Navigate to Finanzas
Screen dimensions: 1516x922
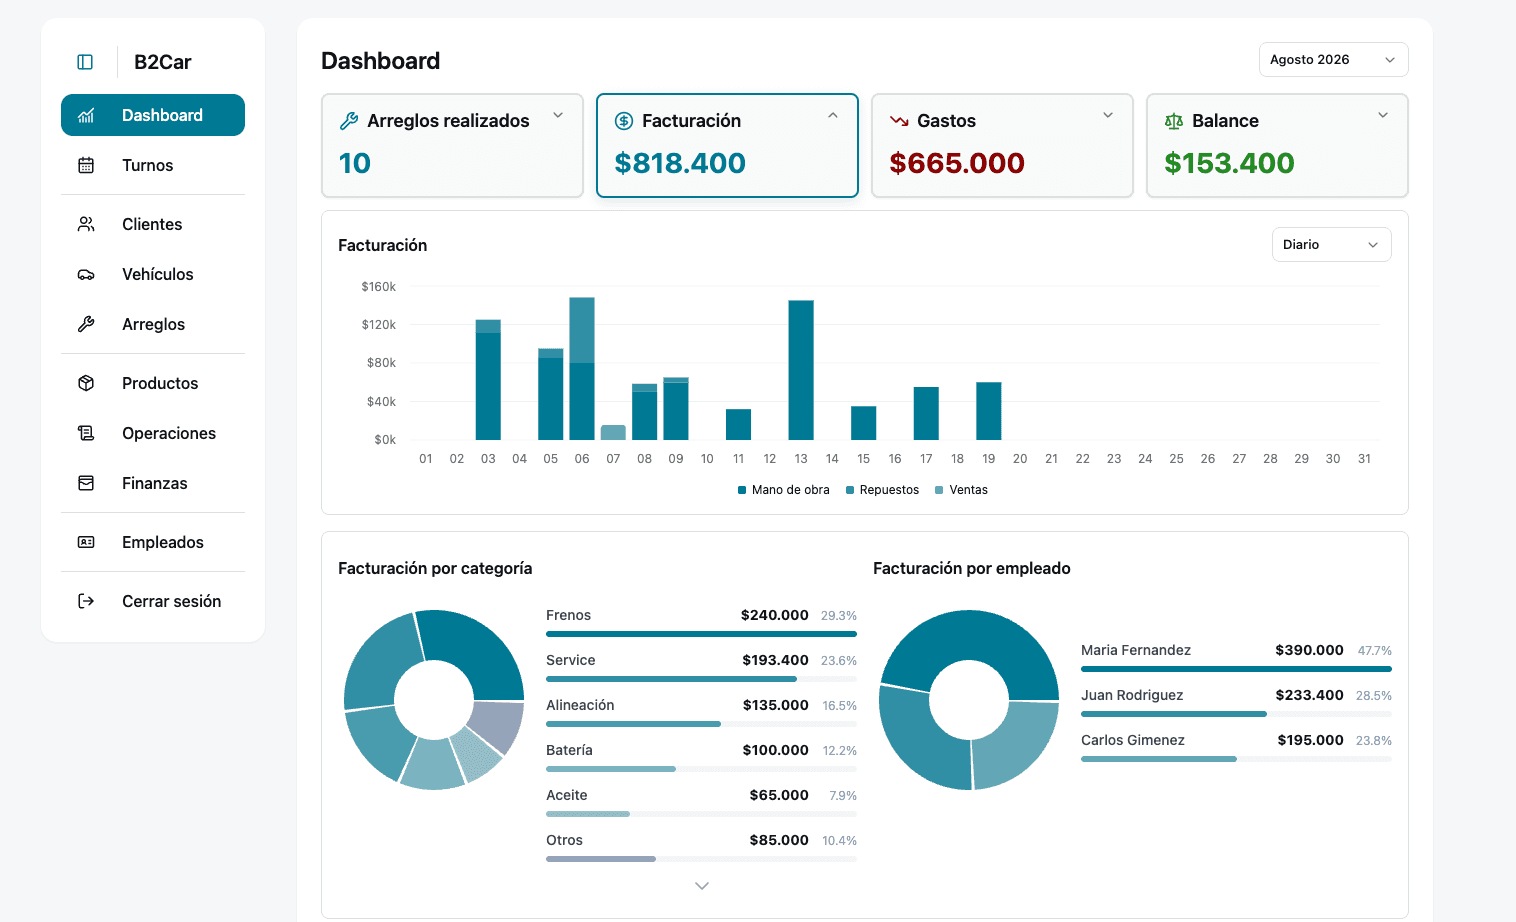coord(153,483)
